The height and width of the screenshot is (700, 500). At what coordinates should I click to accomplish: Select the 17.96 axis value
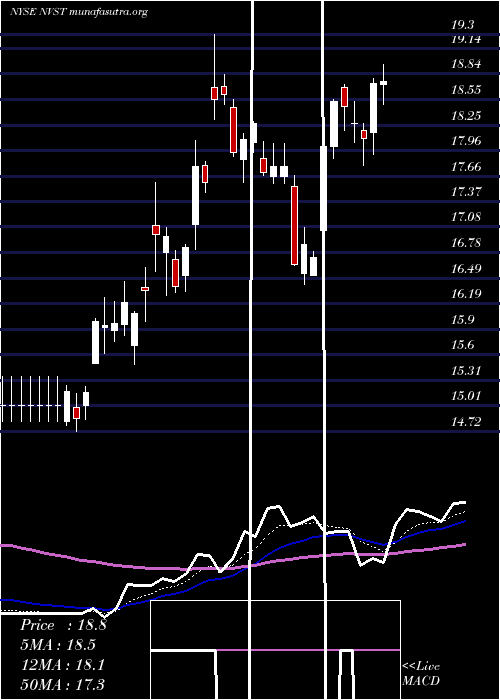click(x=466, y=141)
